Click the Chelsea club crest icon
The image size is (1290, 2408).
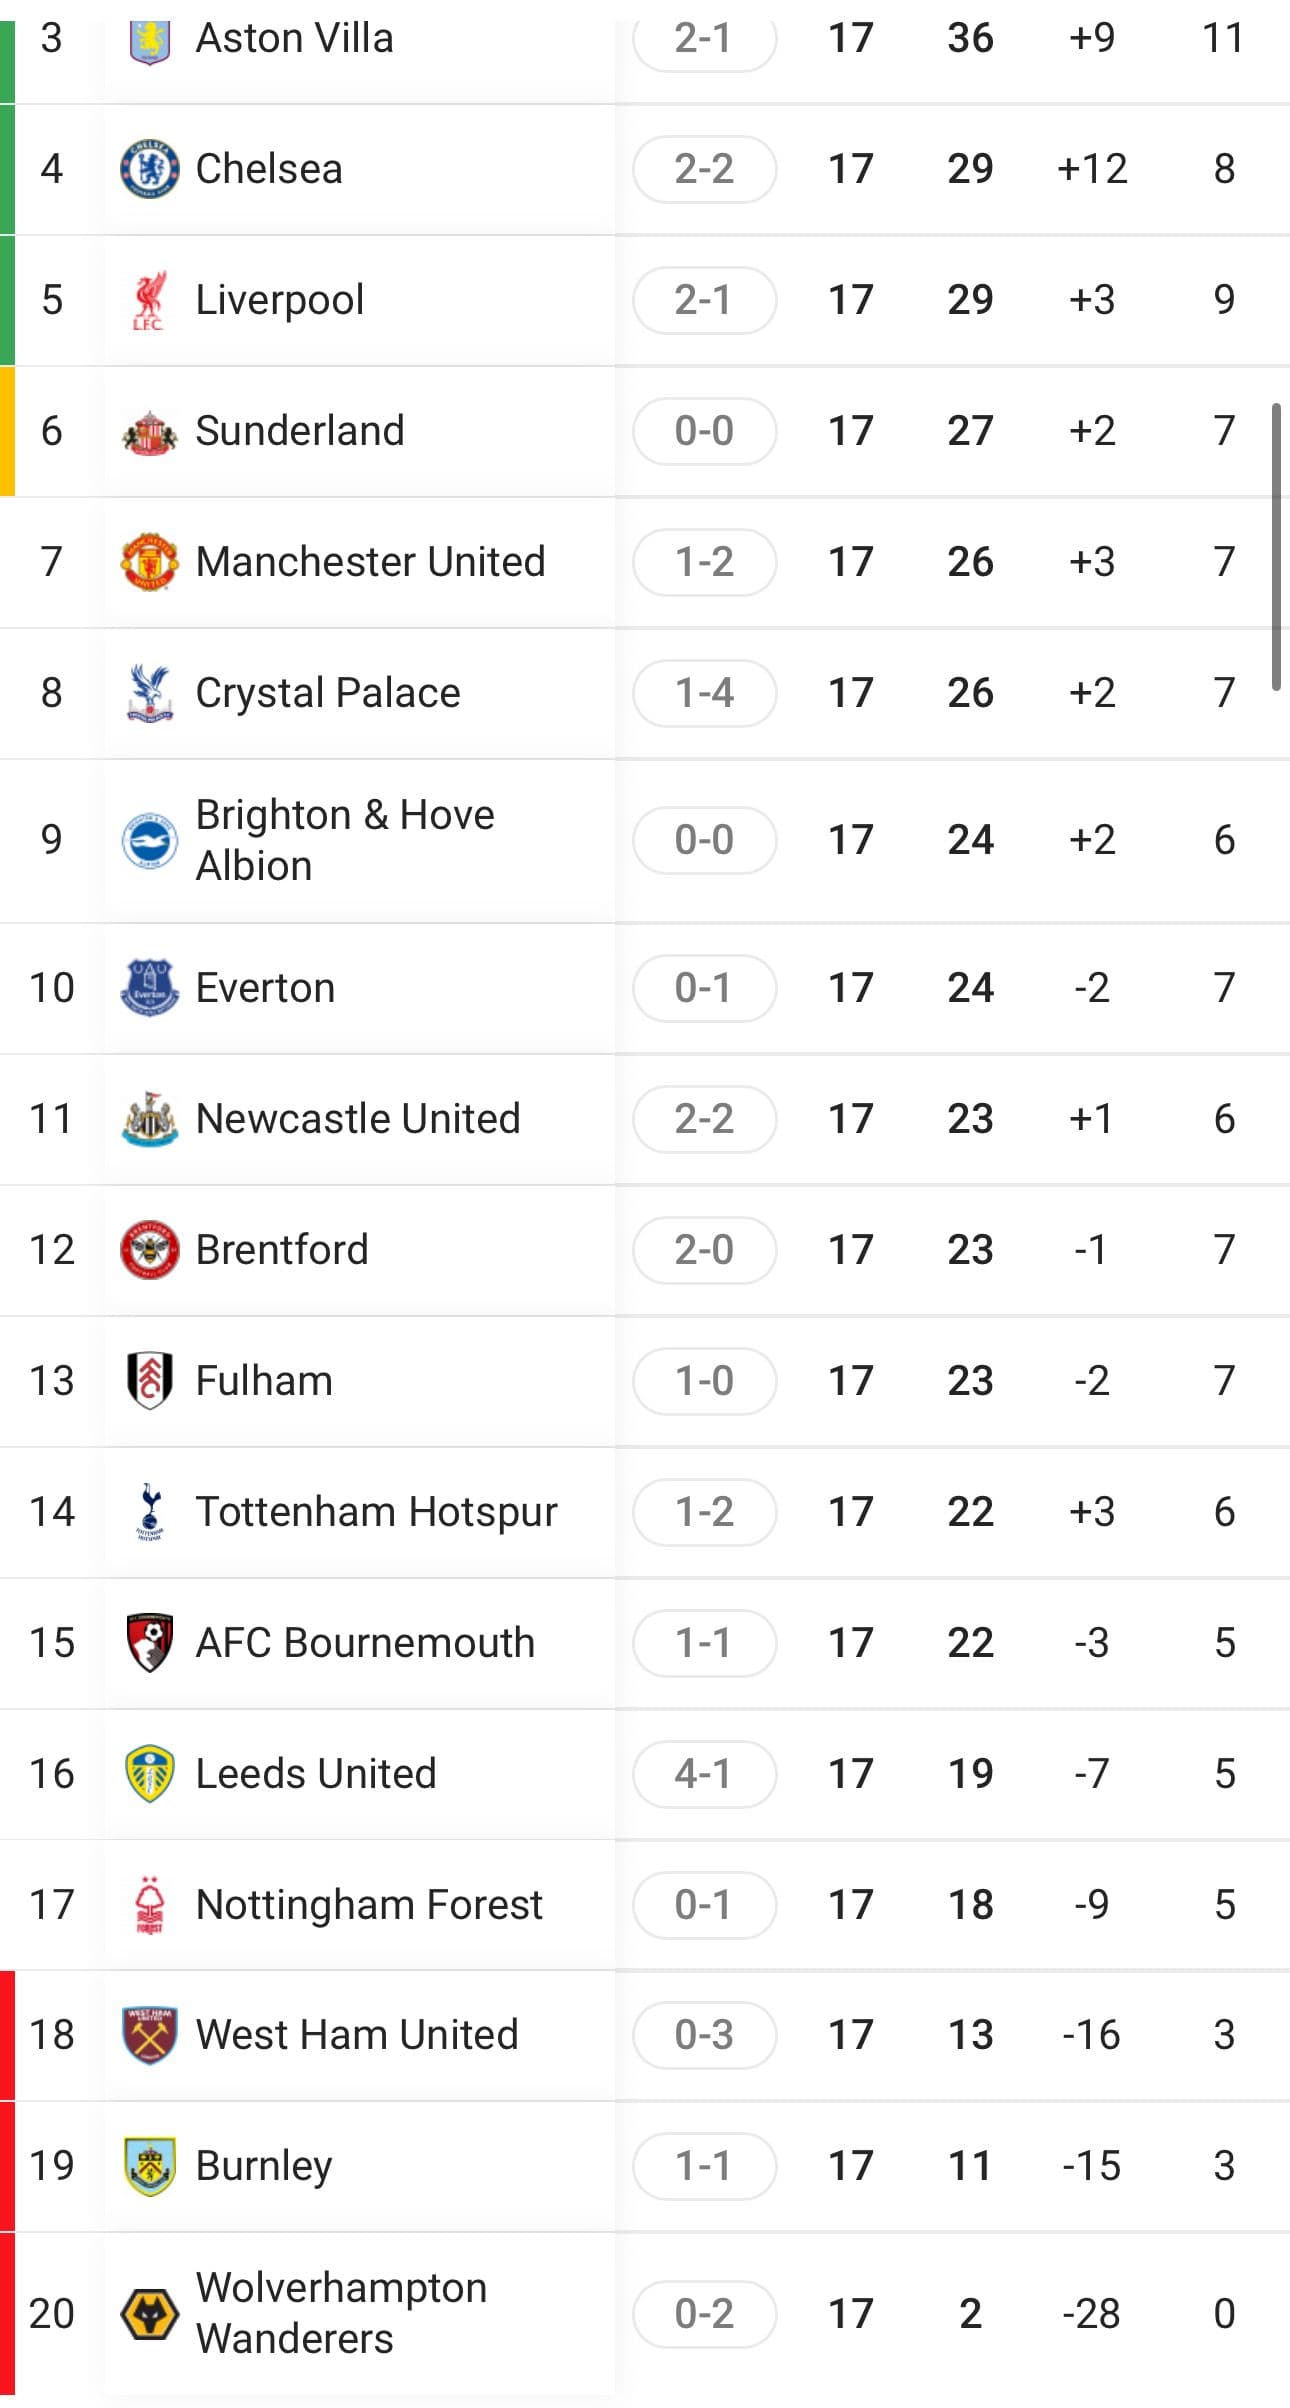pos(150,169)
